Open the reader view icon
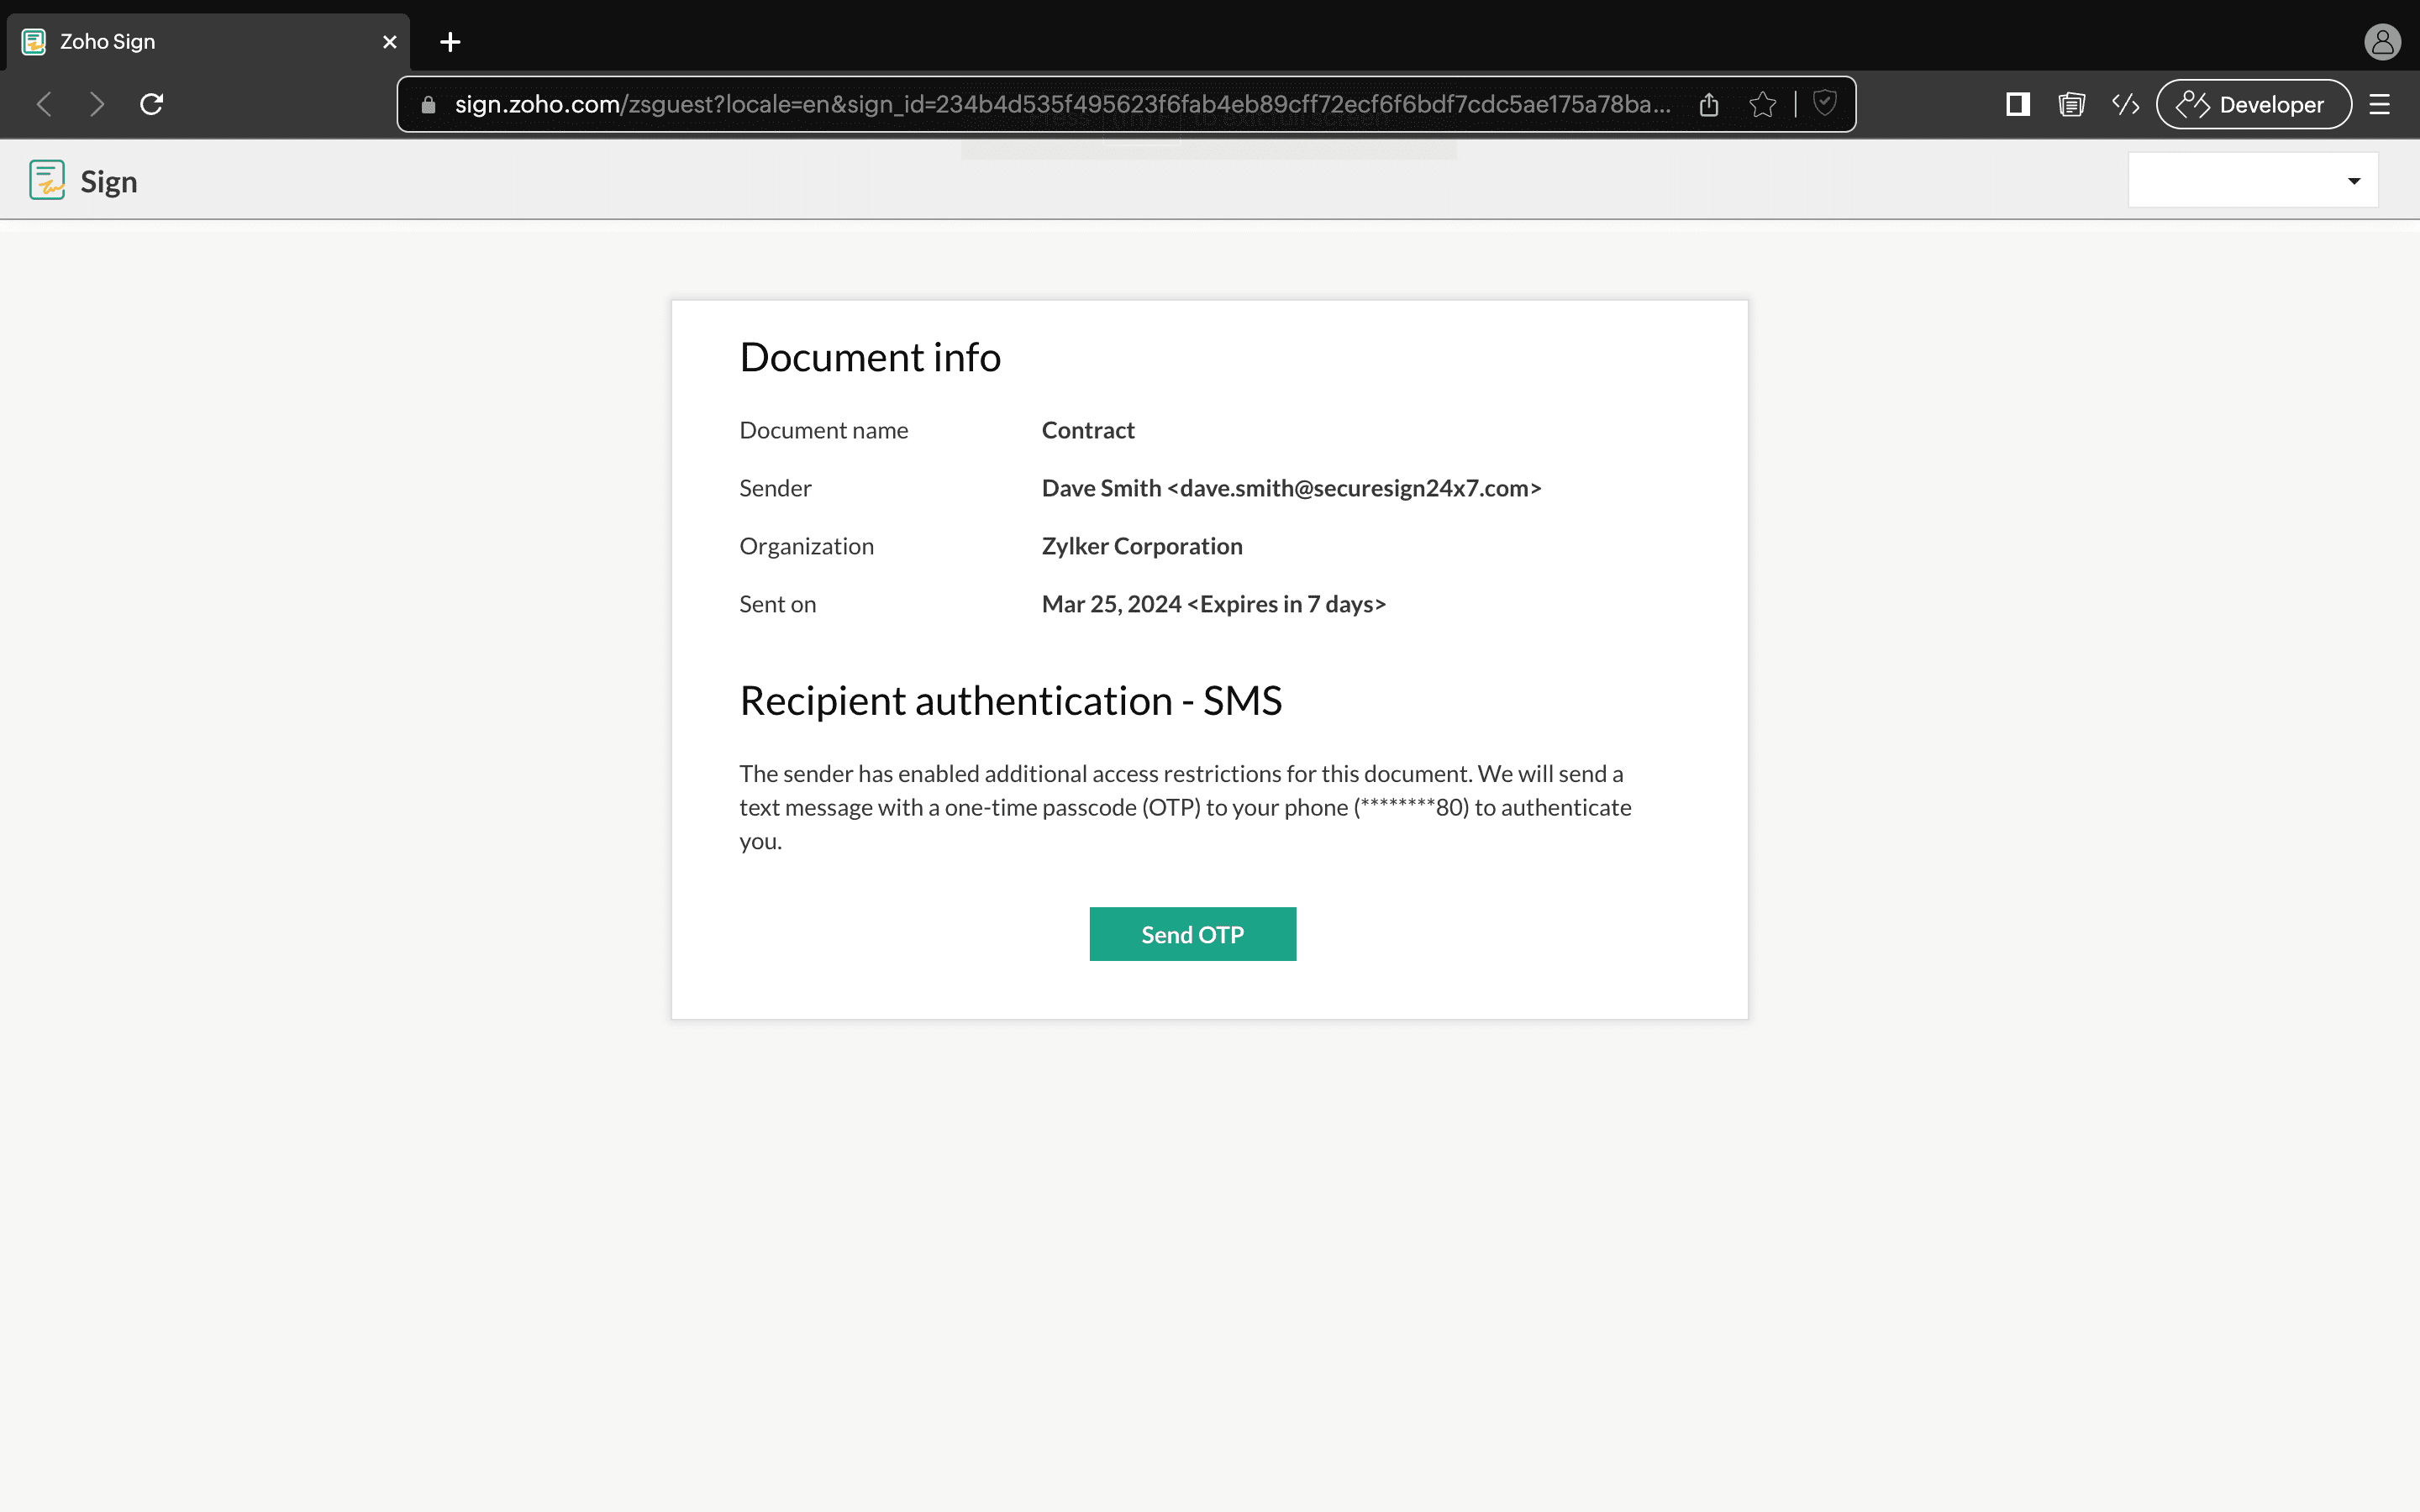 tap(2072, 104)
